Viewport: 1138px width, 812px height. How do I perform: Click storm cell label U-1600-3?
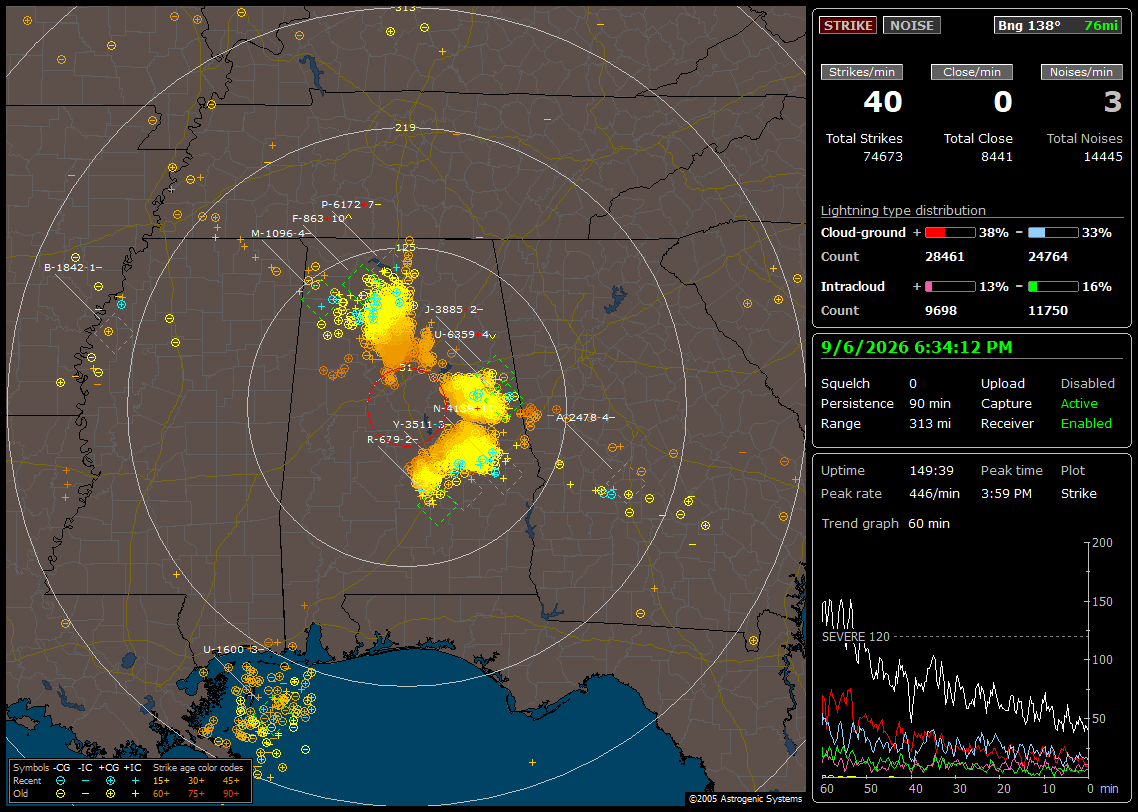232,649
